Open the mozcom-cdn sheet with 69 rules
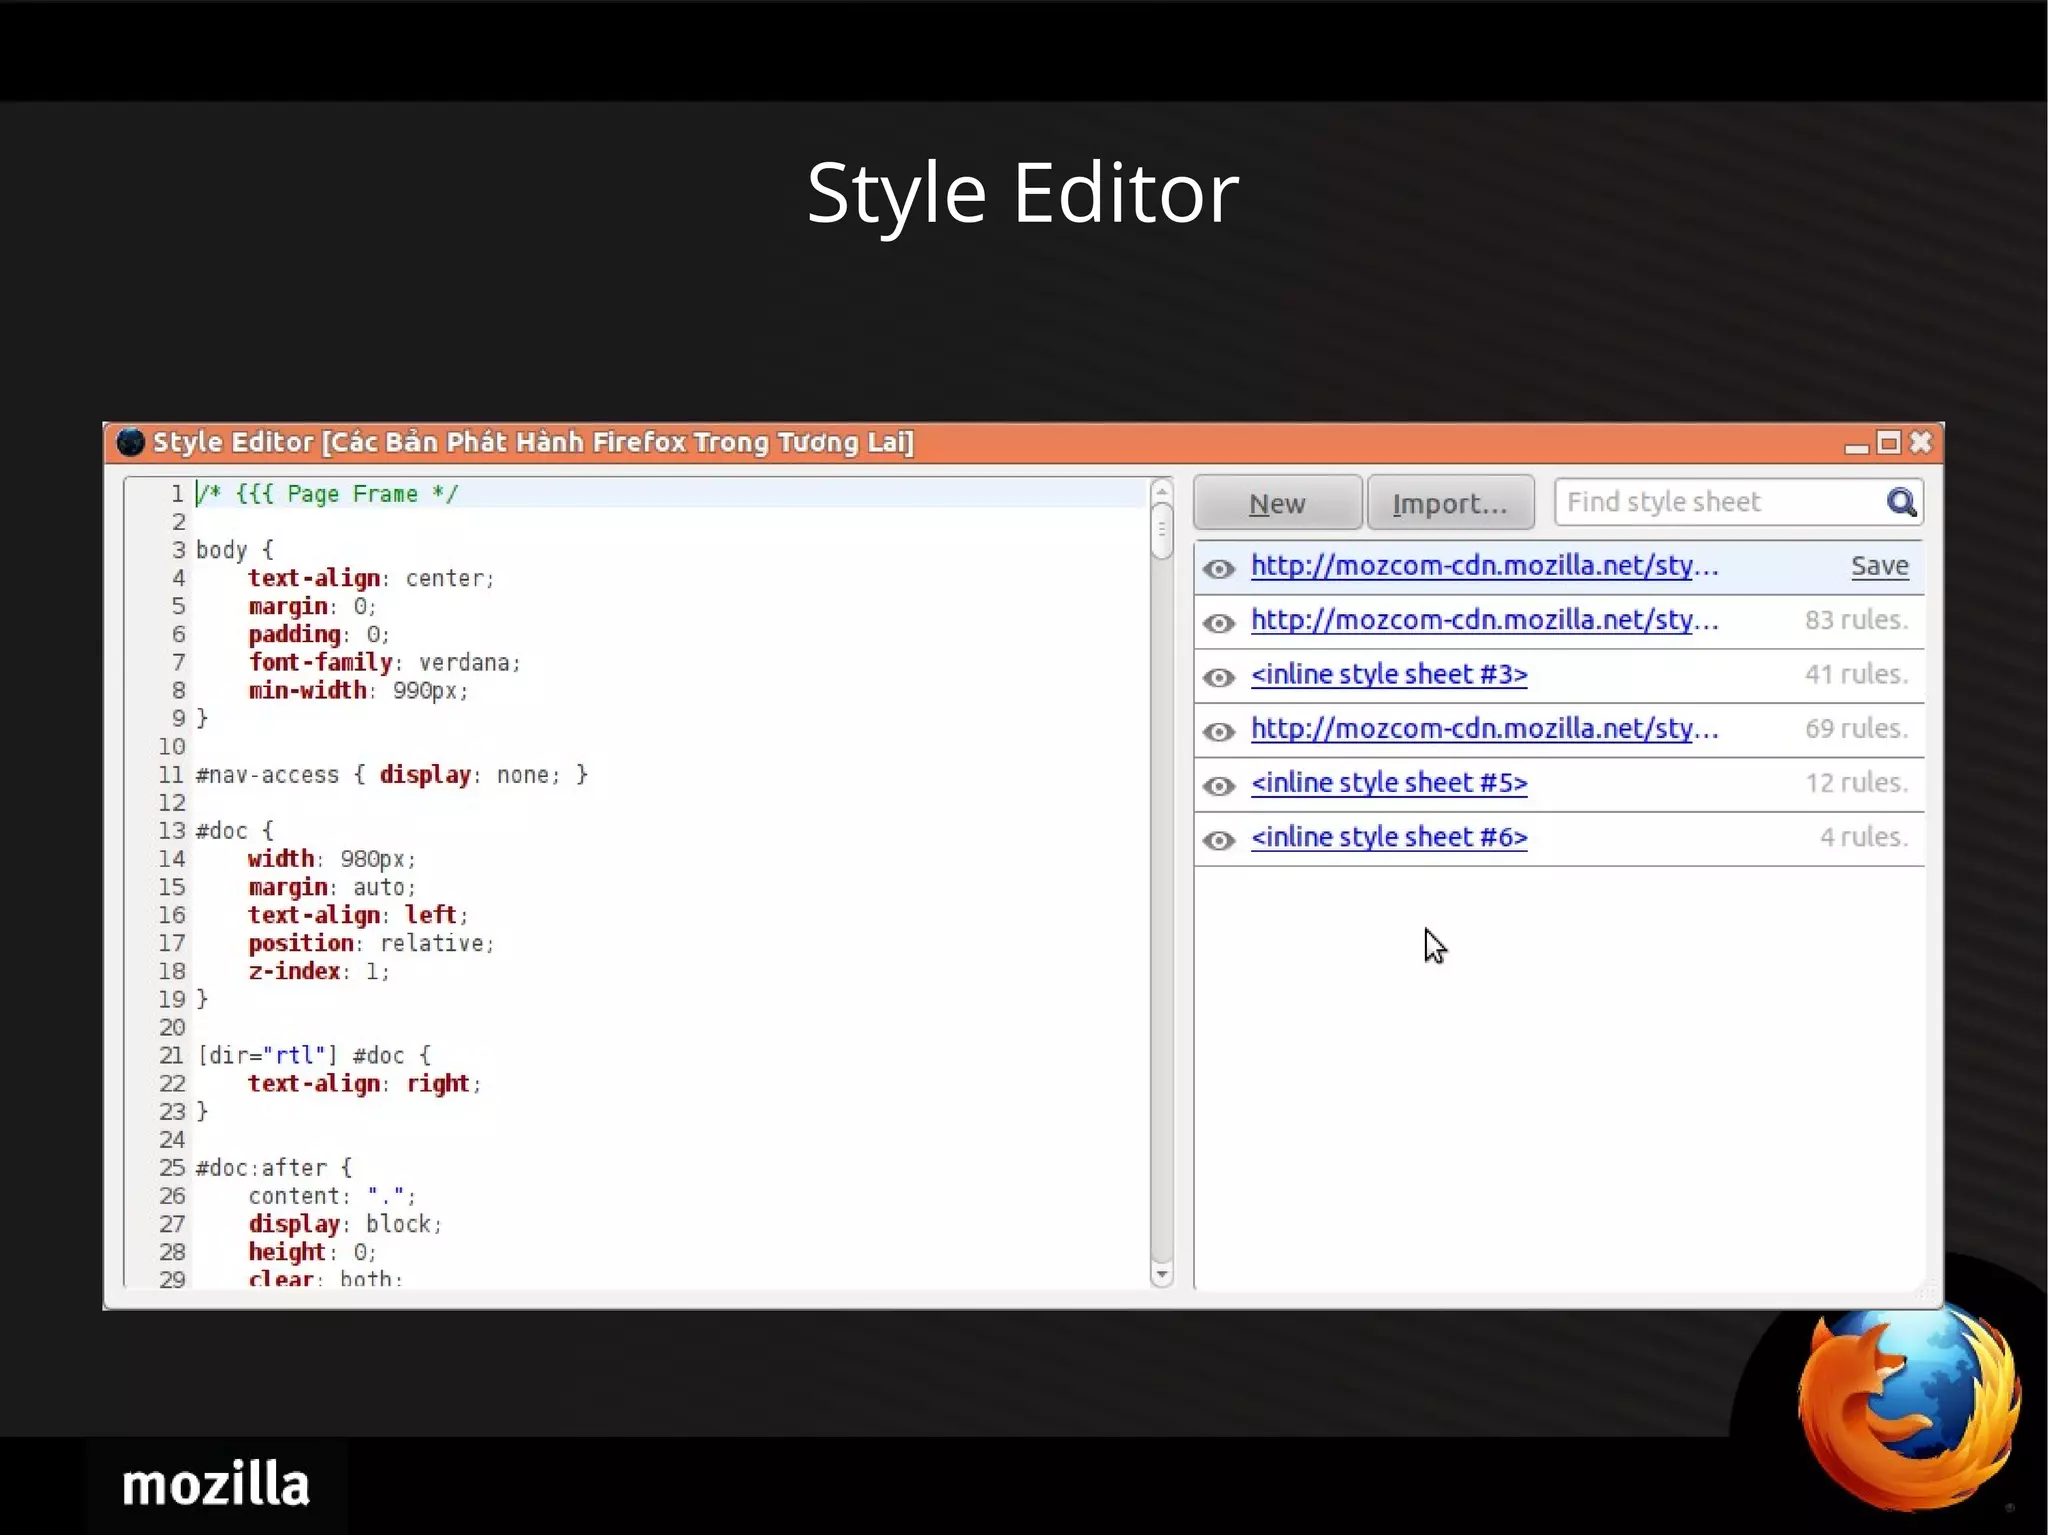2048x1535 pixels. coord(1485,728)
